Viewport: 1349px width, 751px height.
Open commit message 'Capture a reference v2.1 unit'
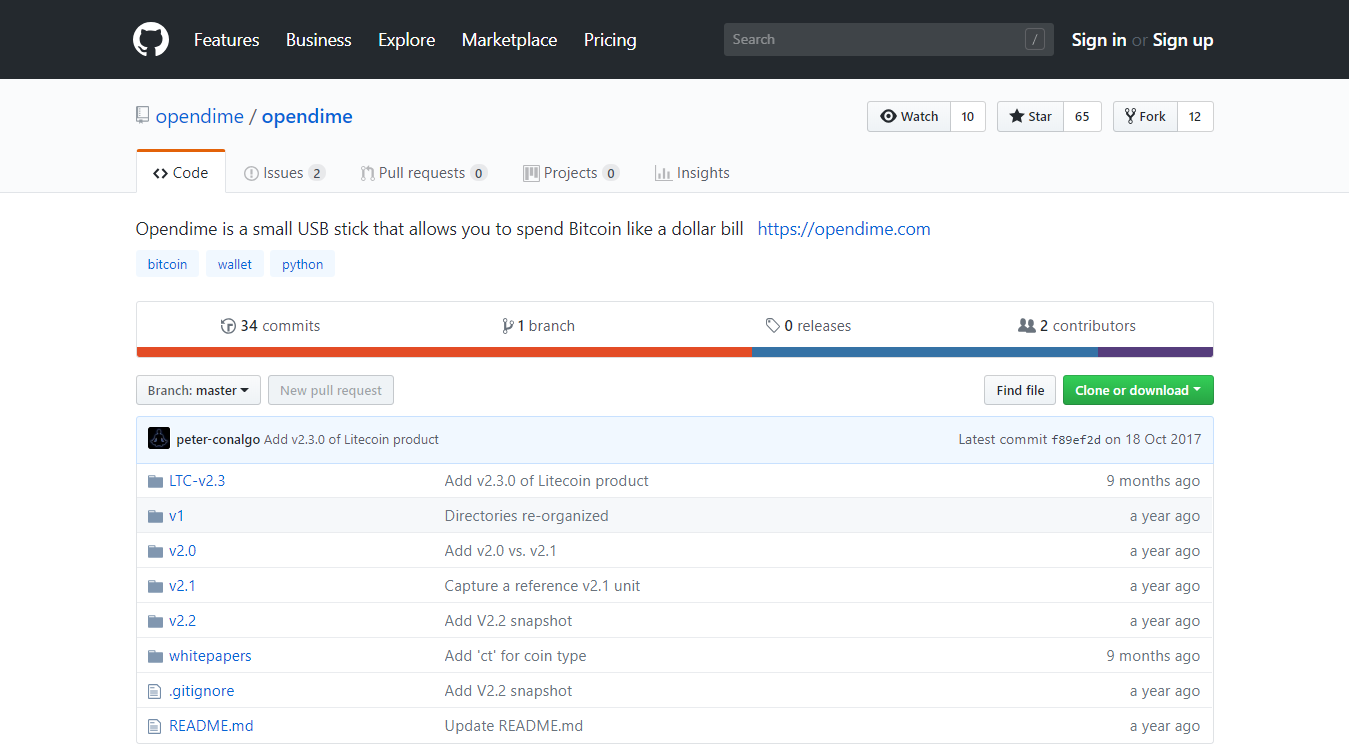coord(542,586)
